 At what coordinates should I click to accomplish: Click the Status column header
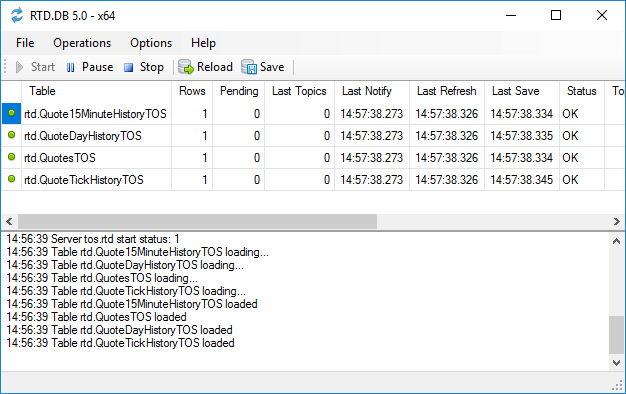[582, 91]
